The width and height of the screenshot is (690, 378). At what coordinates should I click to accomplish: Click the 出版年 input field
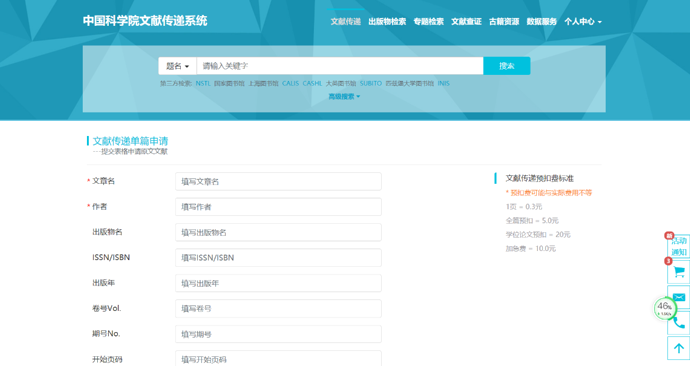pos(278,283)
